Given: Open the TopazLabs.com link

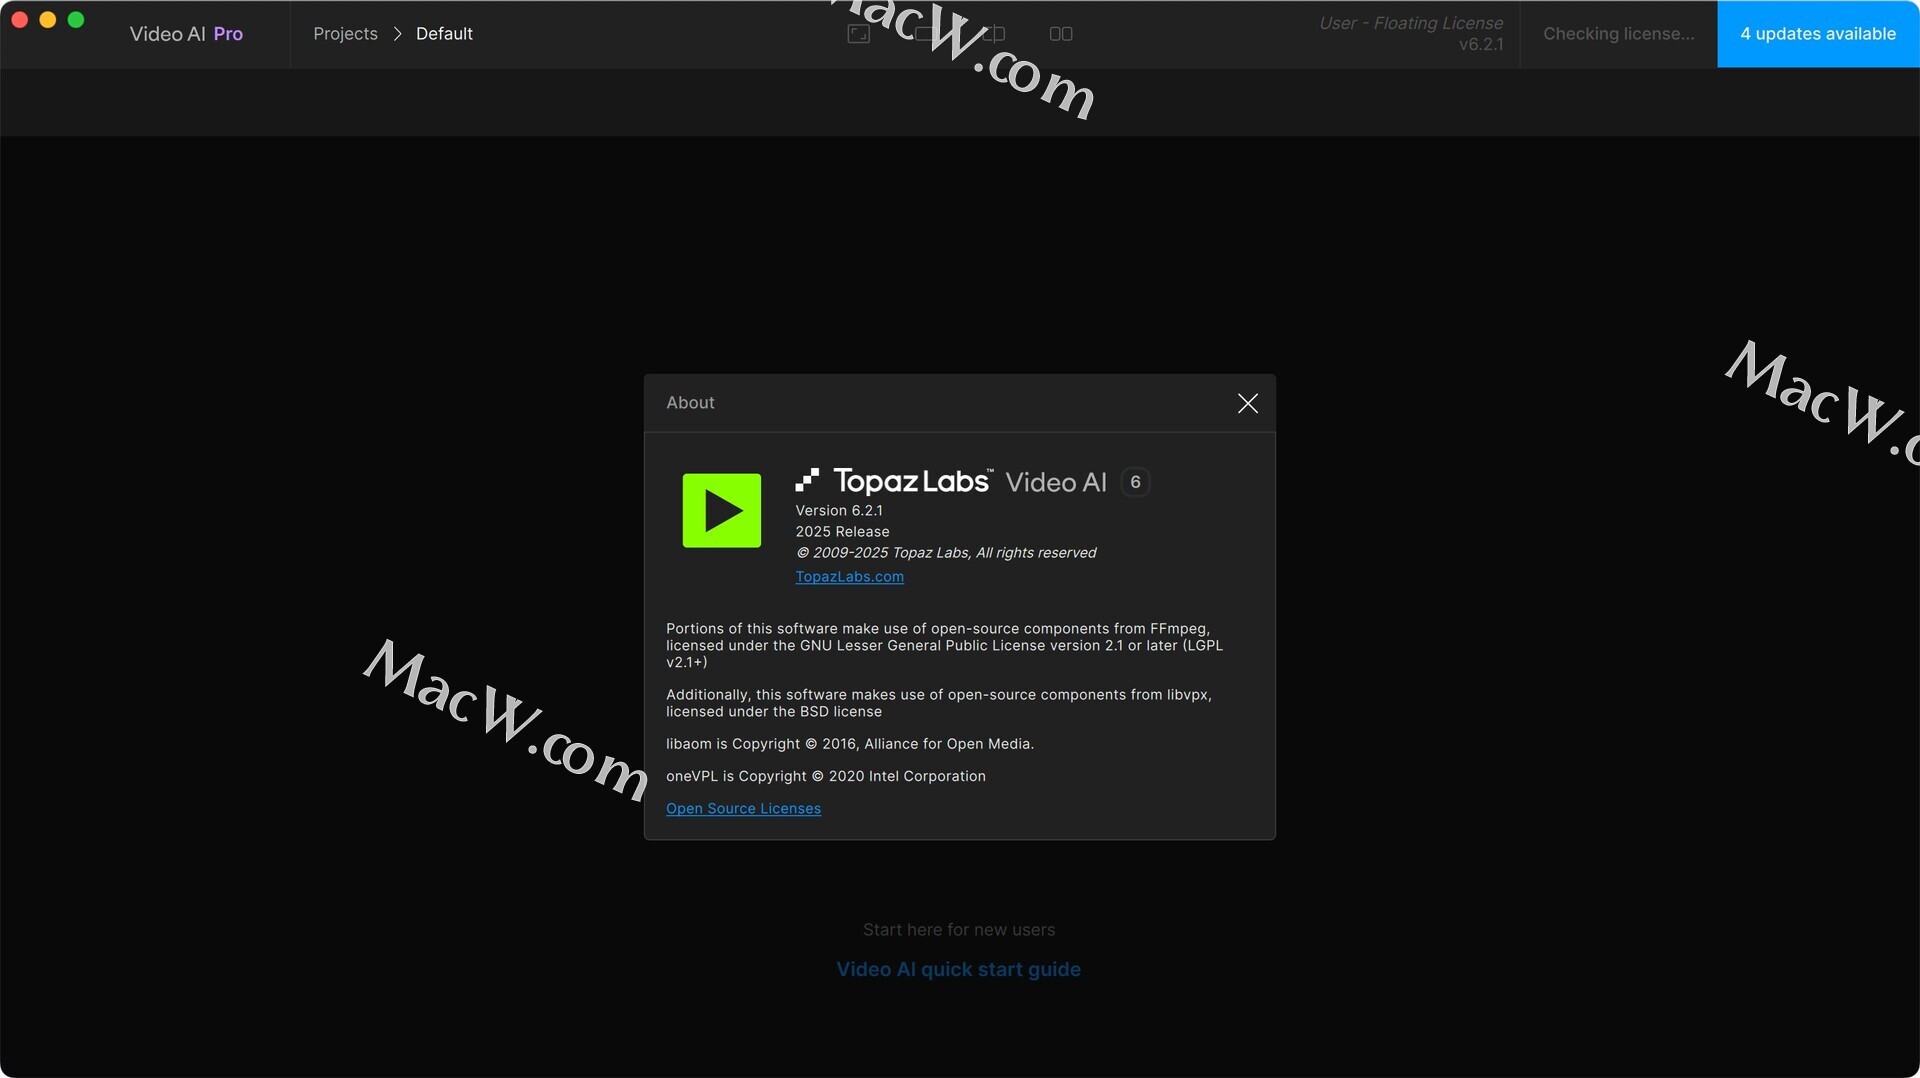Looking at the screenshot, I should (849, 577).
